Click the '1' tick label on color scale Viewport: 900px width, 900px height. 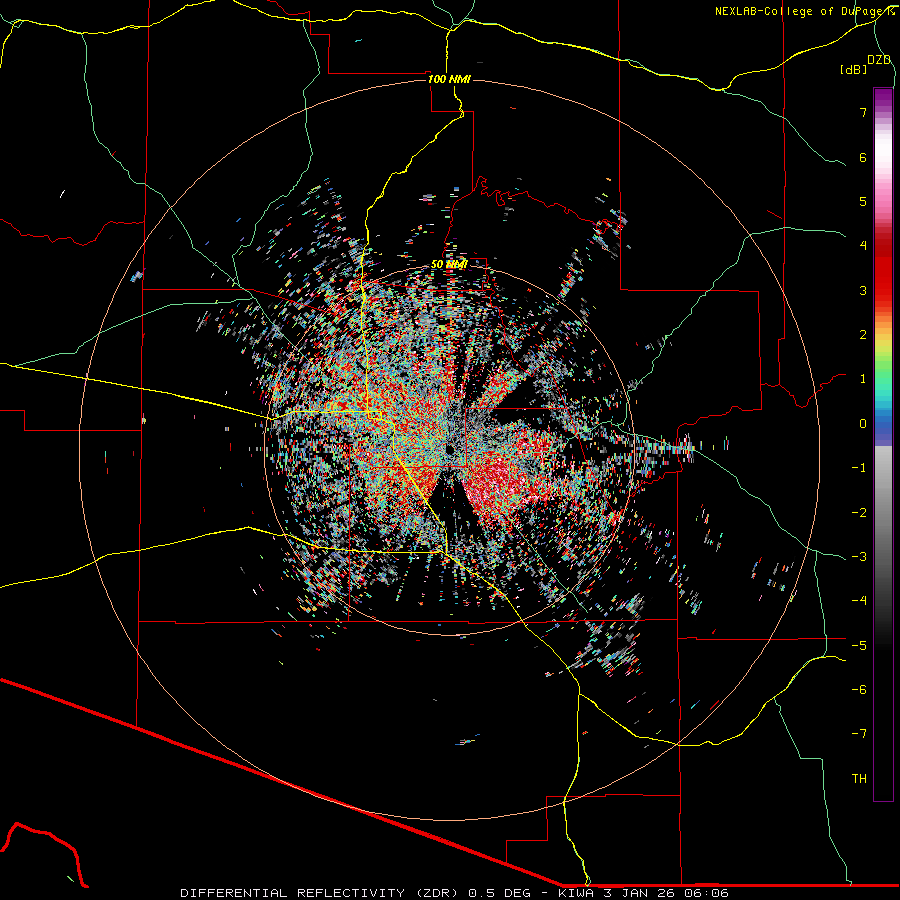click(863, 379)
